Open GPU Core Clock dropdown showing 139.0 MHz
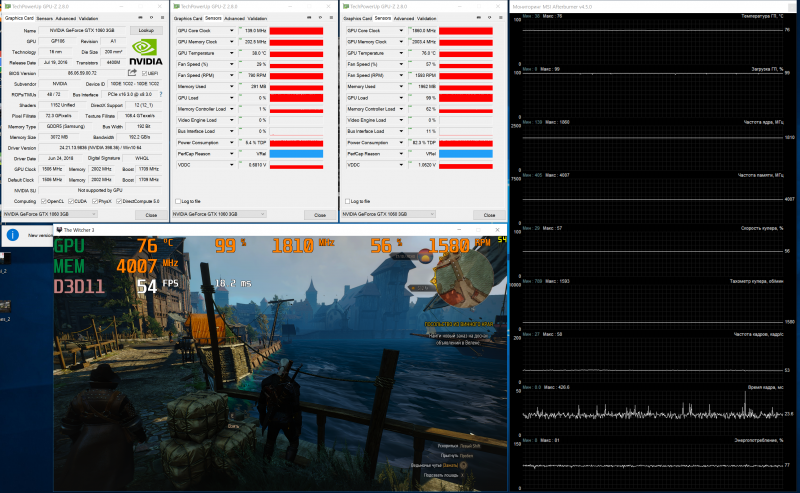Screen dimensions: 800x493 [x=232, y=31]
